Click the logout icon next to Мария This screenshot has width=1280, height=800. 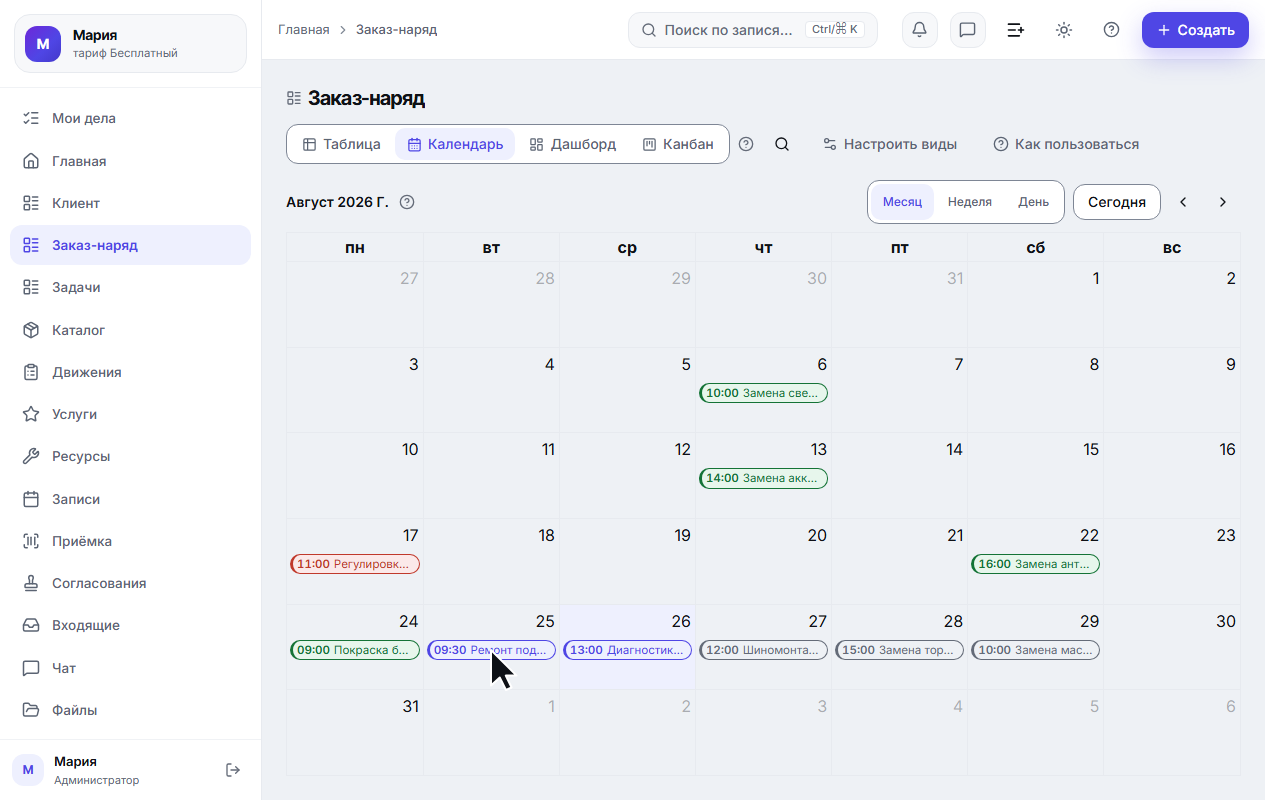(x=233, y=770)
